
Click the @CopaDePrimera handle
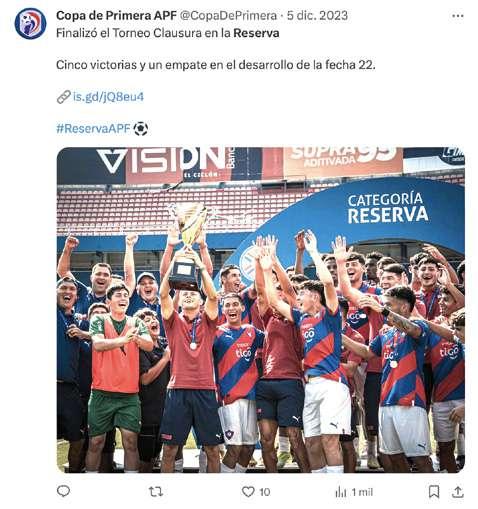[x=228, y=15]
